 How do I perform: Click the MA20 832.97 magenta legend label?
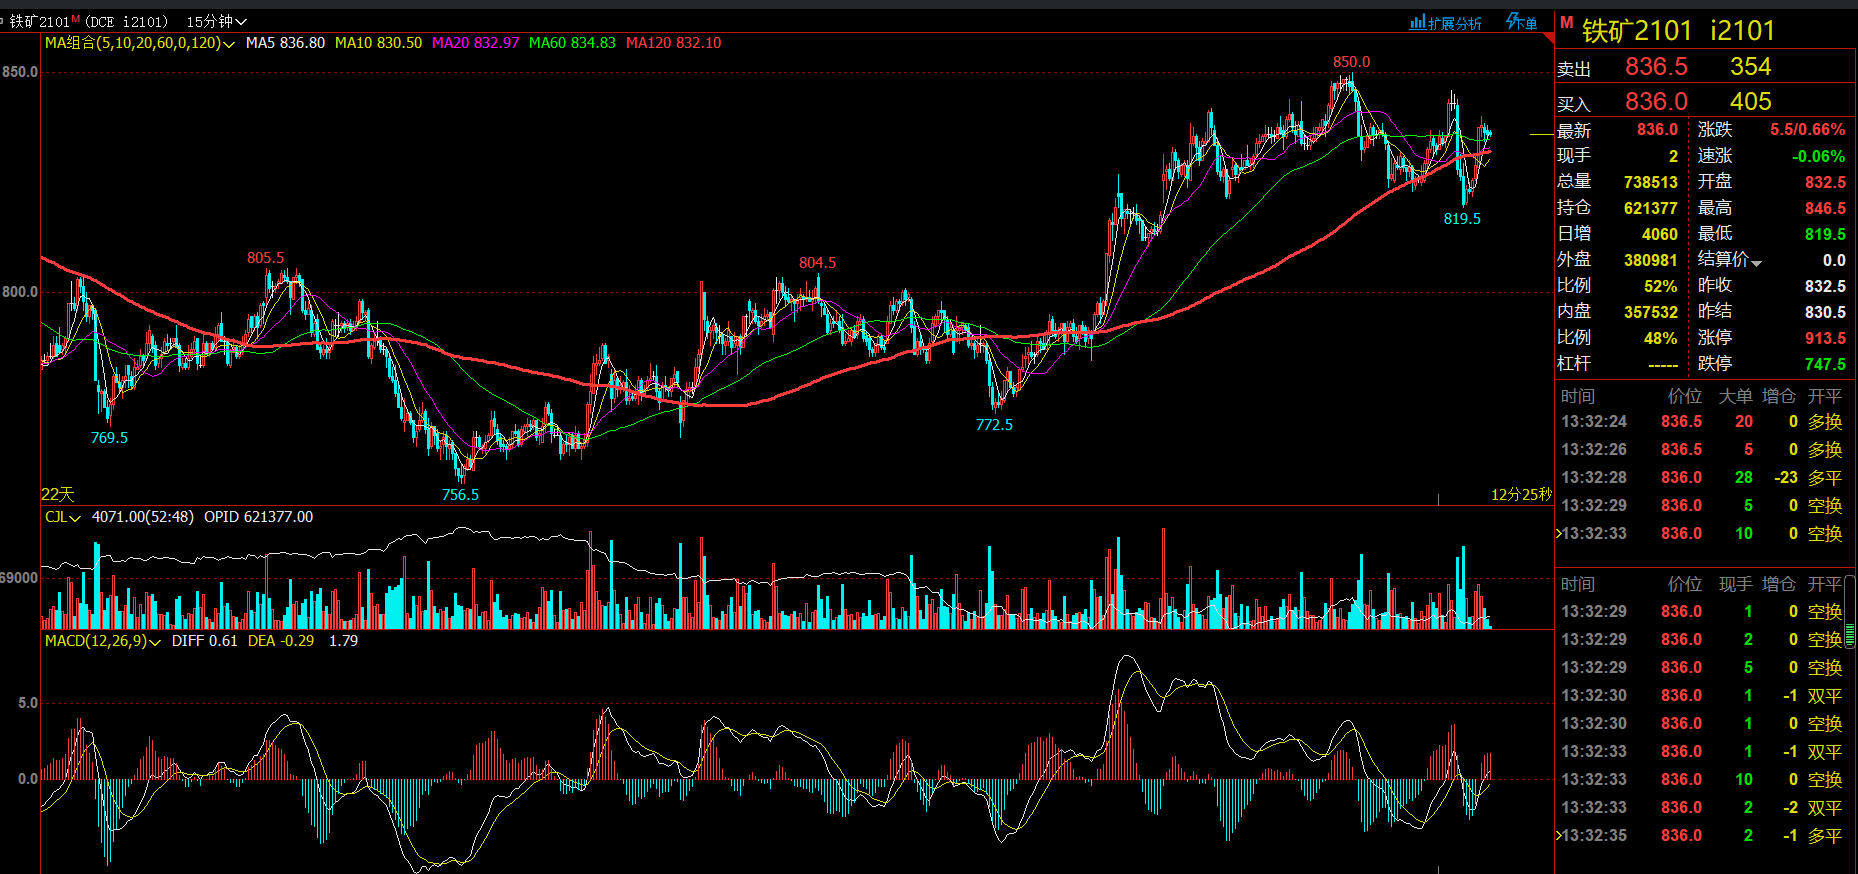tap(475, 43)
